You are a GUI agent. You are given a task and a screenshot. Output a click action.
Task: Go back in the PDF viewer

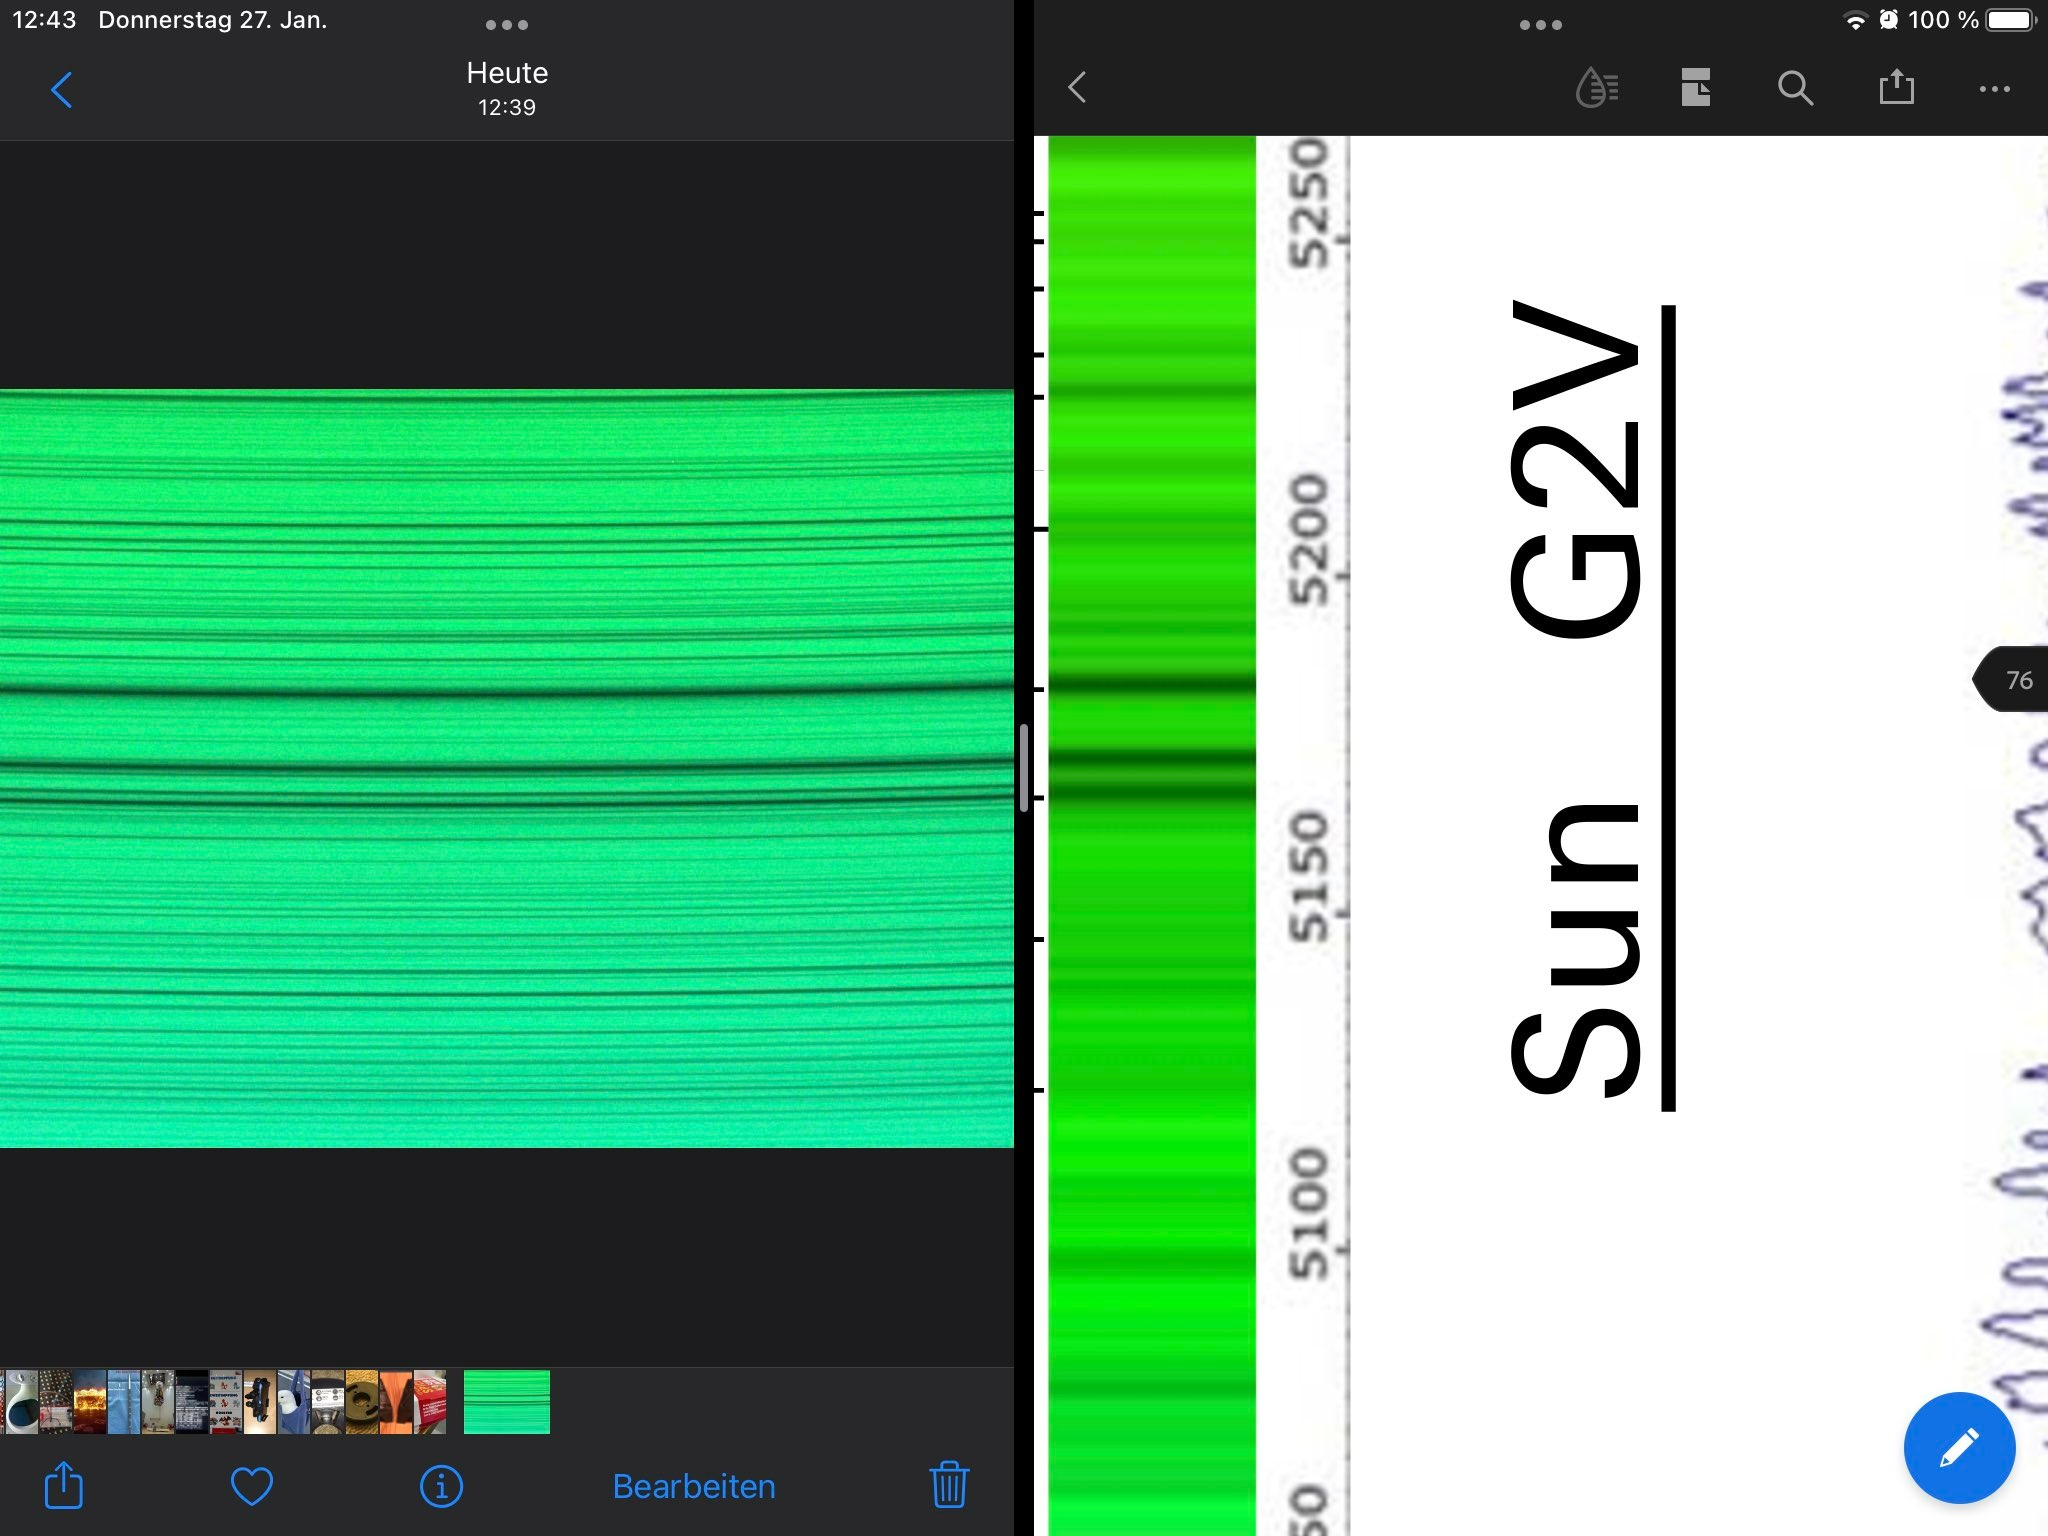[1077, 88]
